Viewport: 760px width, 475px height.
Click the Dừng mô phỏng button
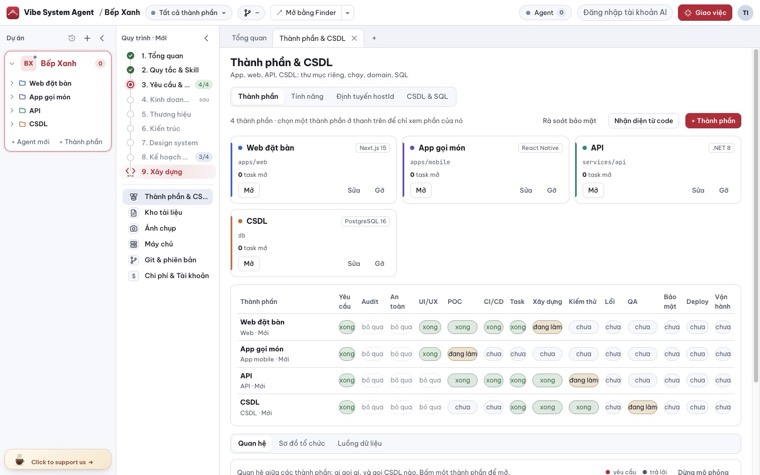(703, 472)
